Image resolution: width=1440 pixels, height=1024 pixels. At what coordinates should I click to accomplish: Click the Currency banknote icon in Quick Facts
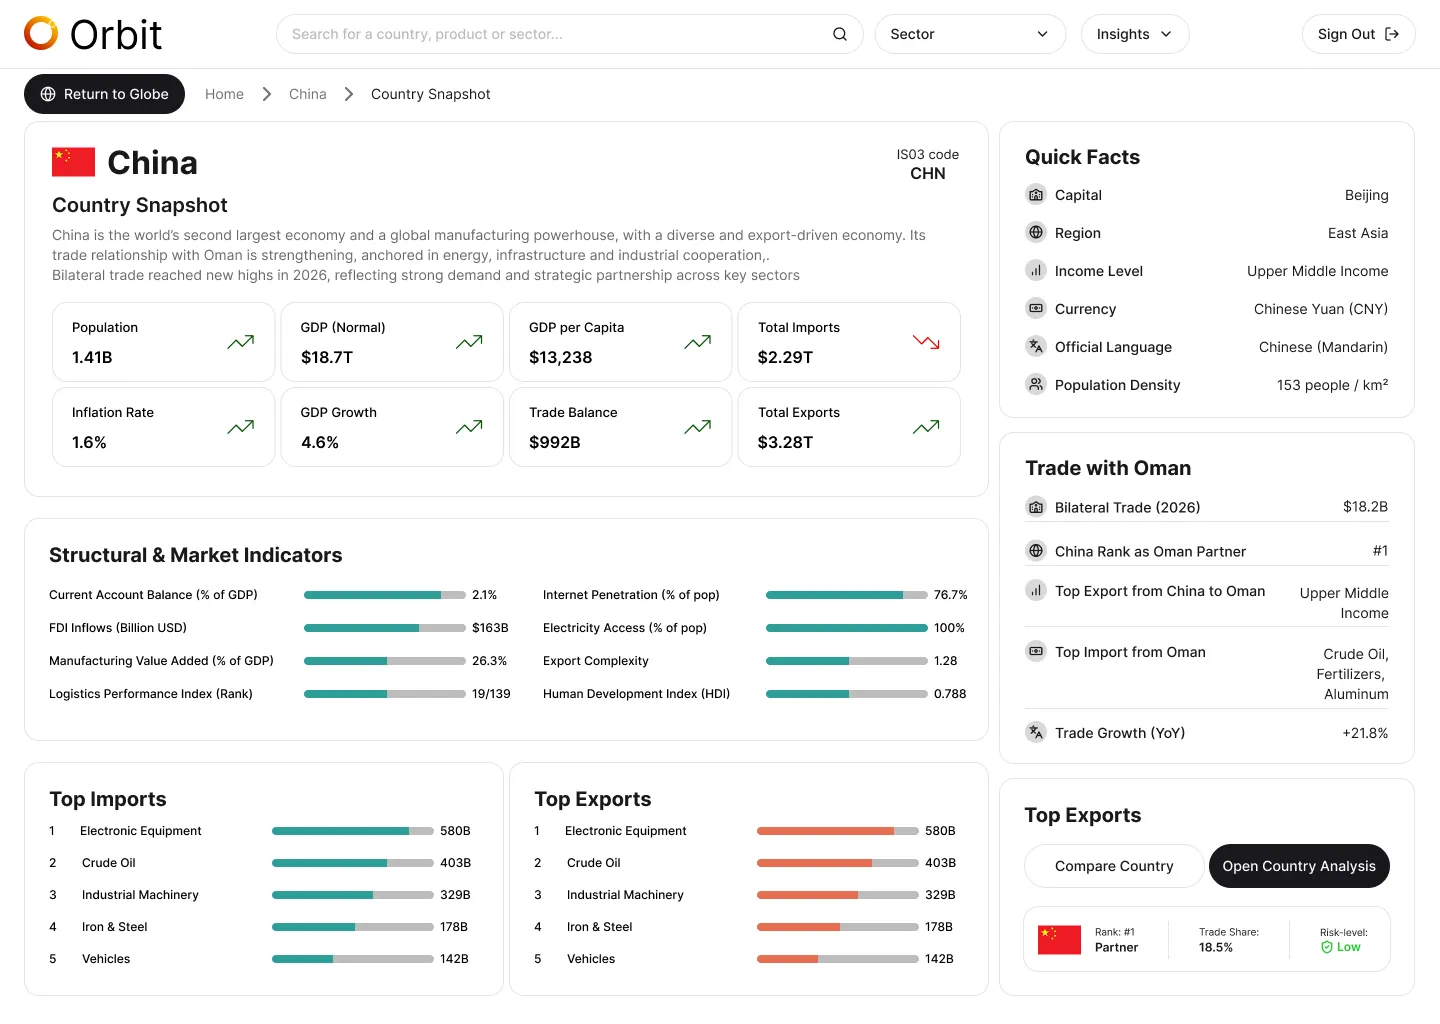click(x=1036, y=309)
